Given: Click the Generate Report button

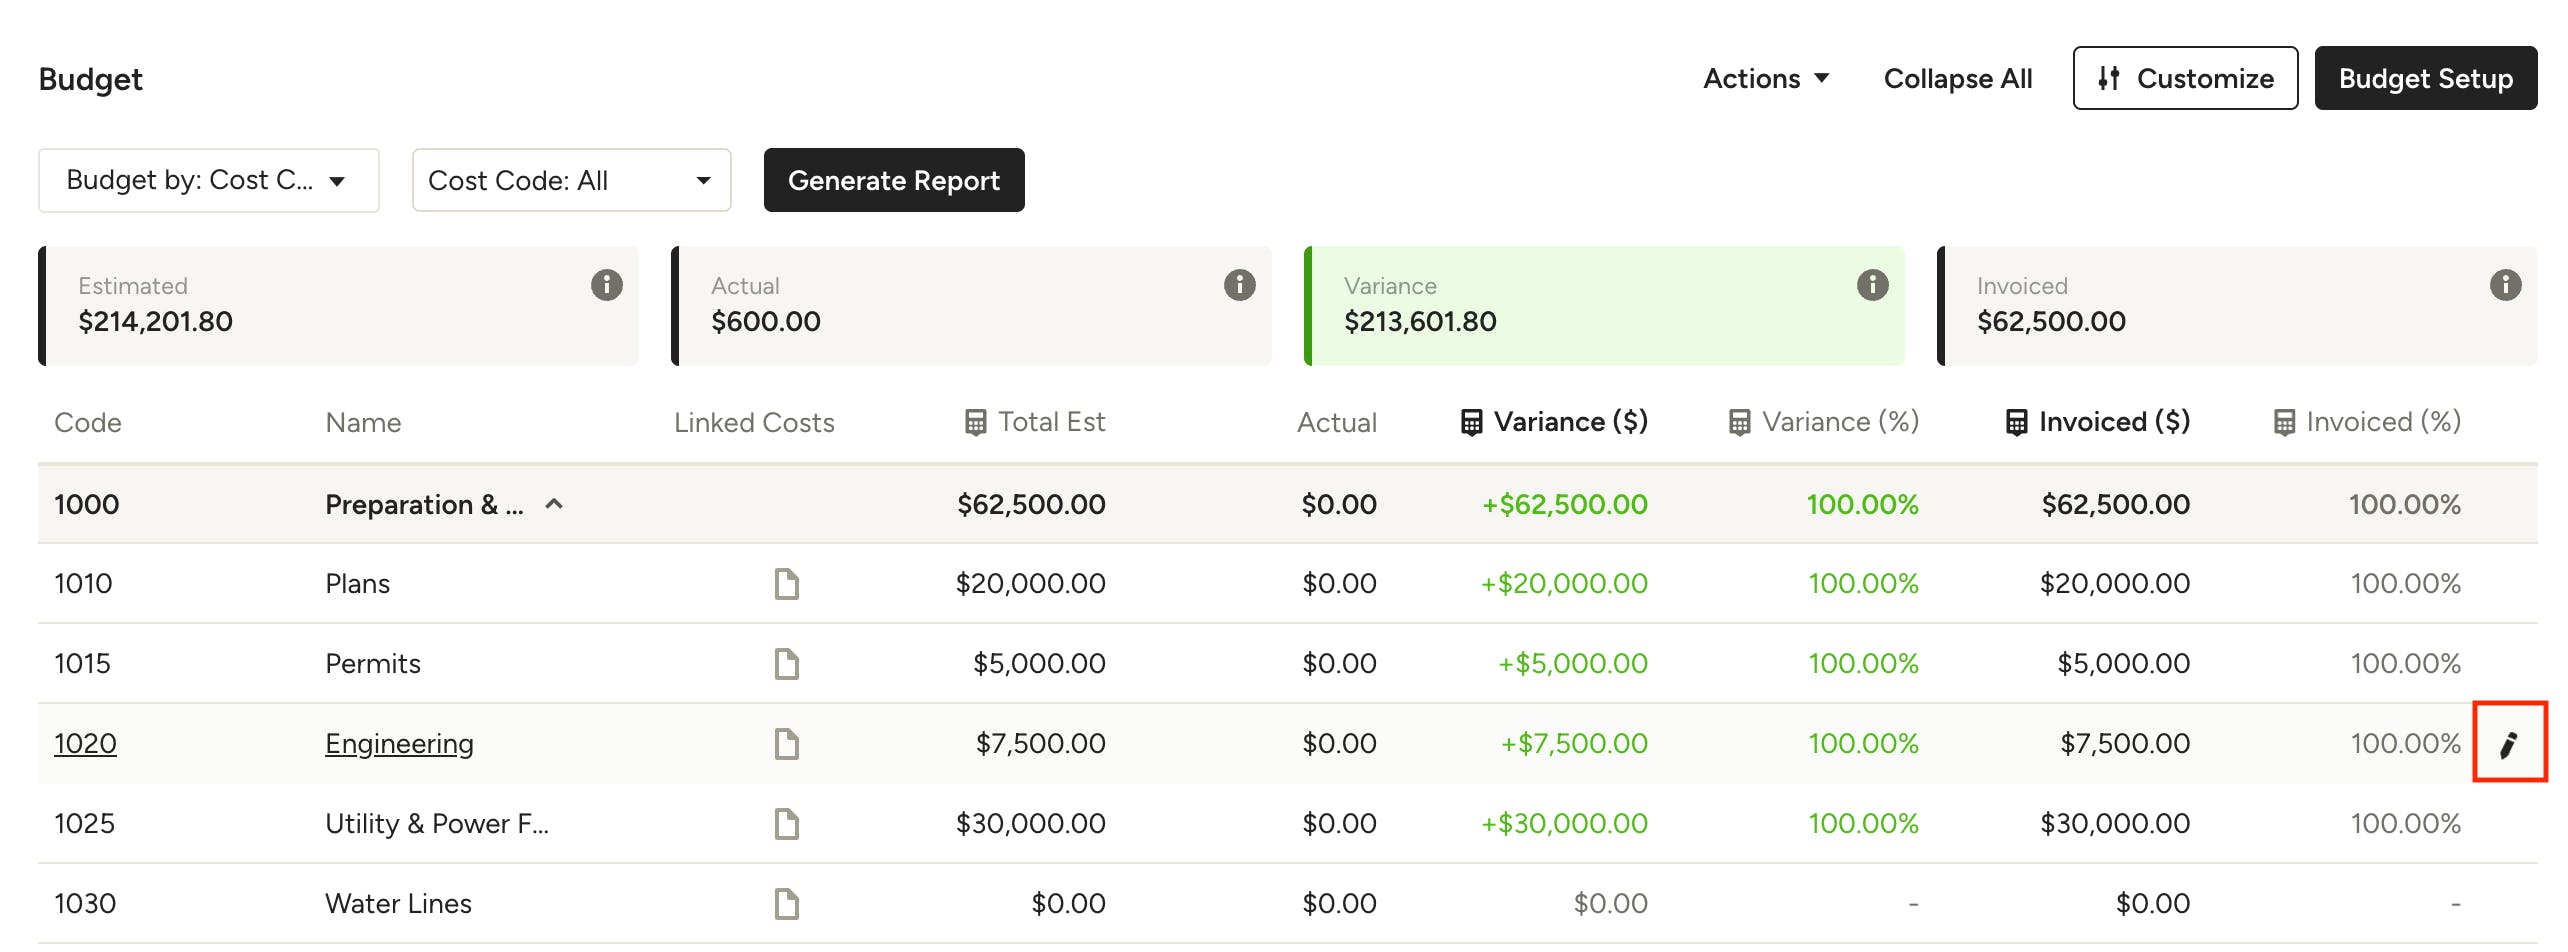Looking at the screenshot, I should [x=893, y=180].
